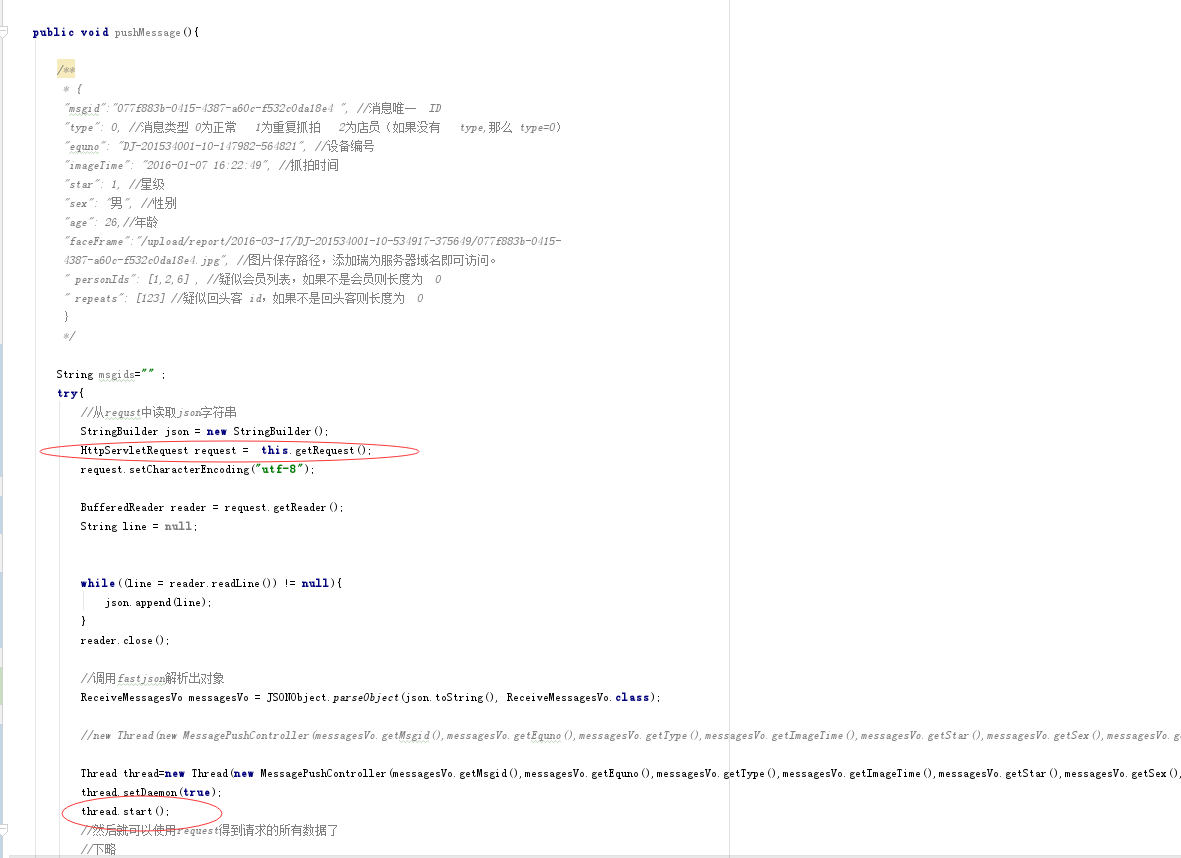Image resolution: width=1181 pixels, height=858 pixels.
Task: Click 'ReceiveMessagesVo messagesVo' declaration
Action: pos(164,698)
